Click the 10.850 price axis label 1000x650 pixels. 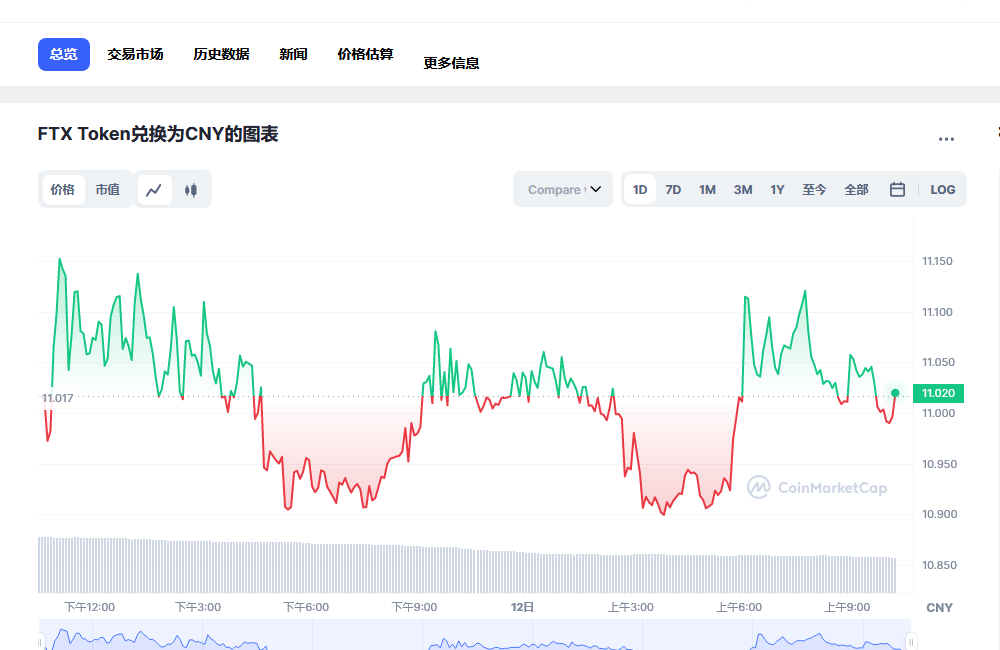coord(939,565)
